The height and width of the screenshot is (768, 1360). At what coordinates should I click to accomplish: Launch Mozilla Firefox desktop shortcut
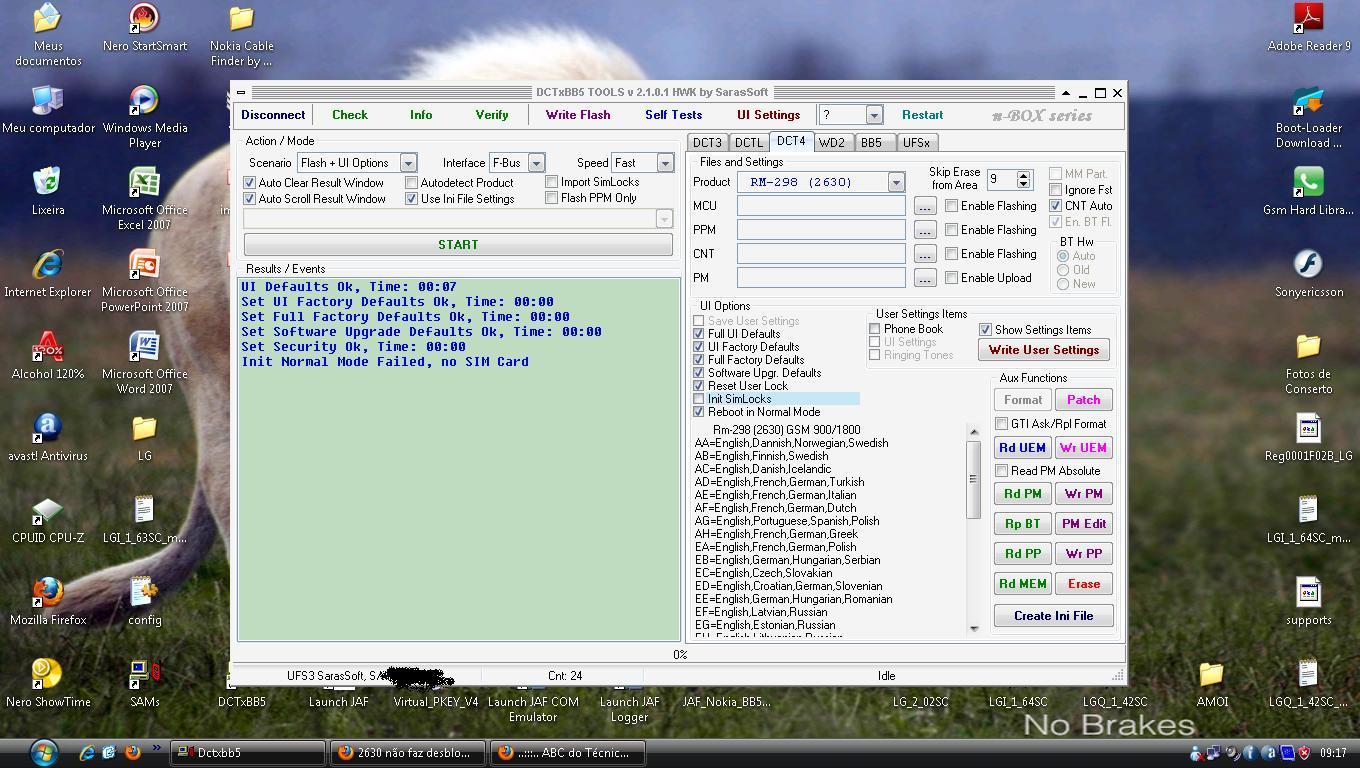click(48, 601)
